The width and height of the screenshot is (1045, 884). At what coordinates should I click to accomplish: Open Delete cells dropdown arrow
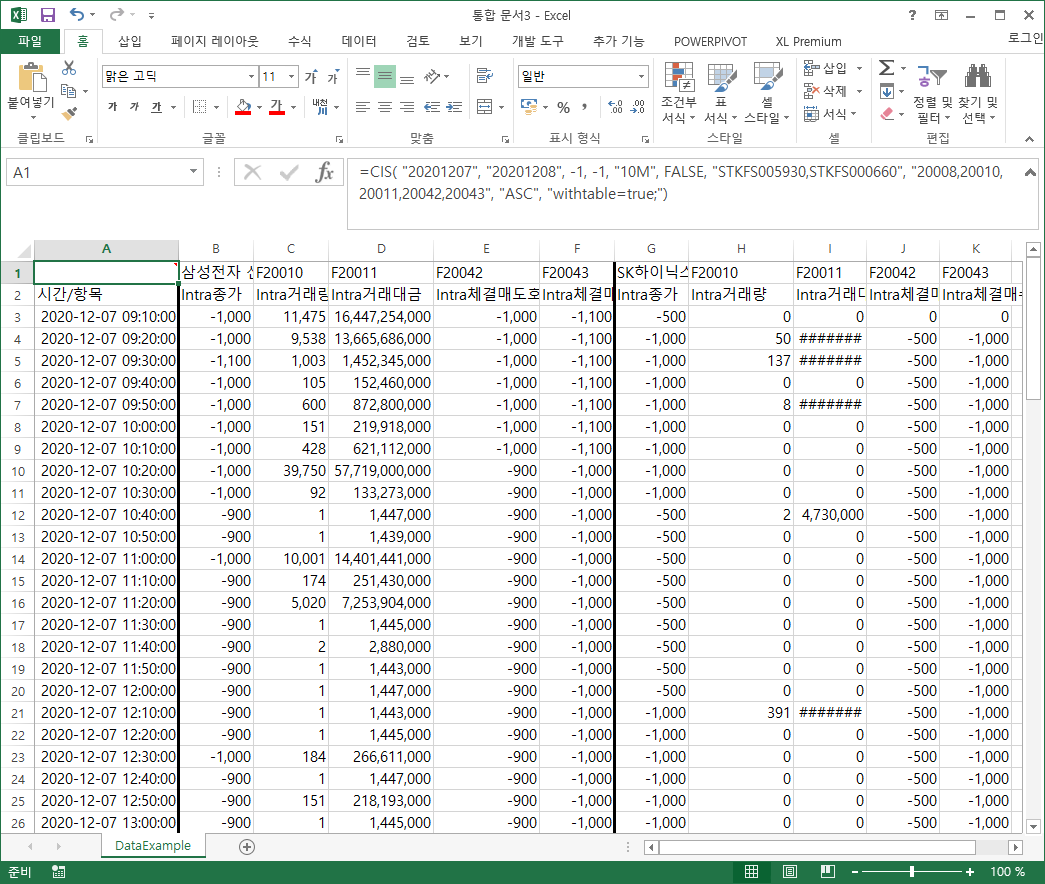click(x=860, y=91)
